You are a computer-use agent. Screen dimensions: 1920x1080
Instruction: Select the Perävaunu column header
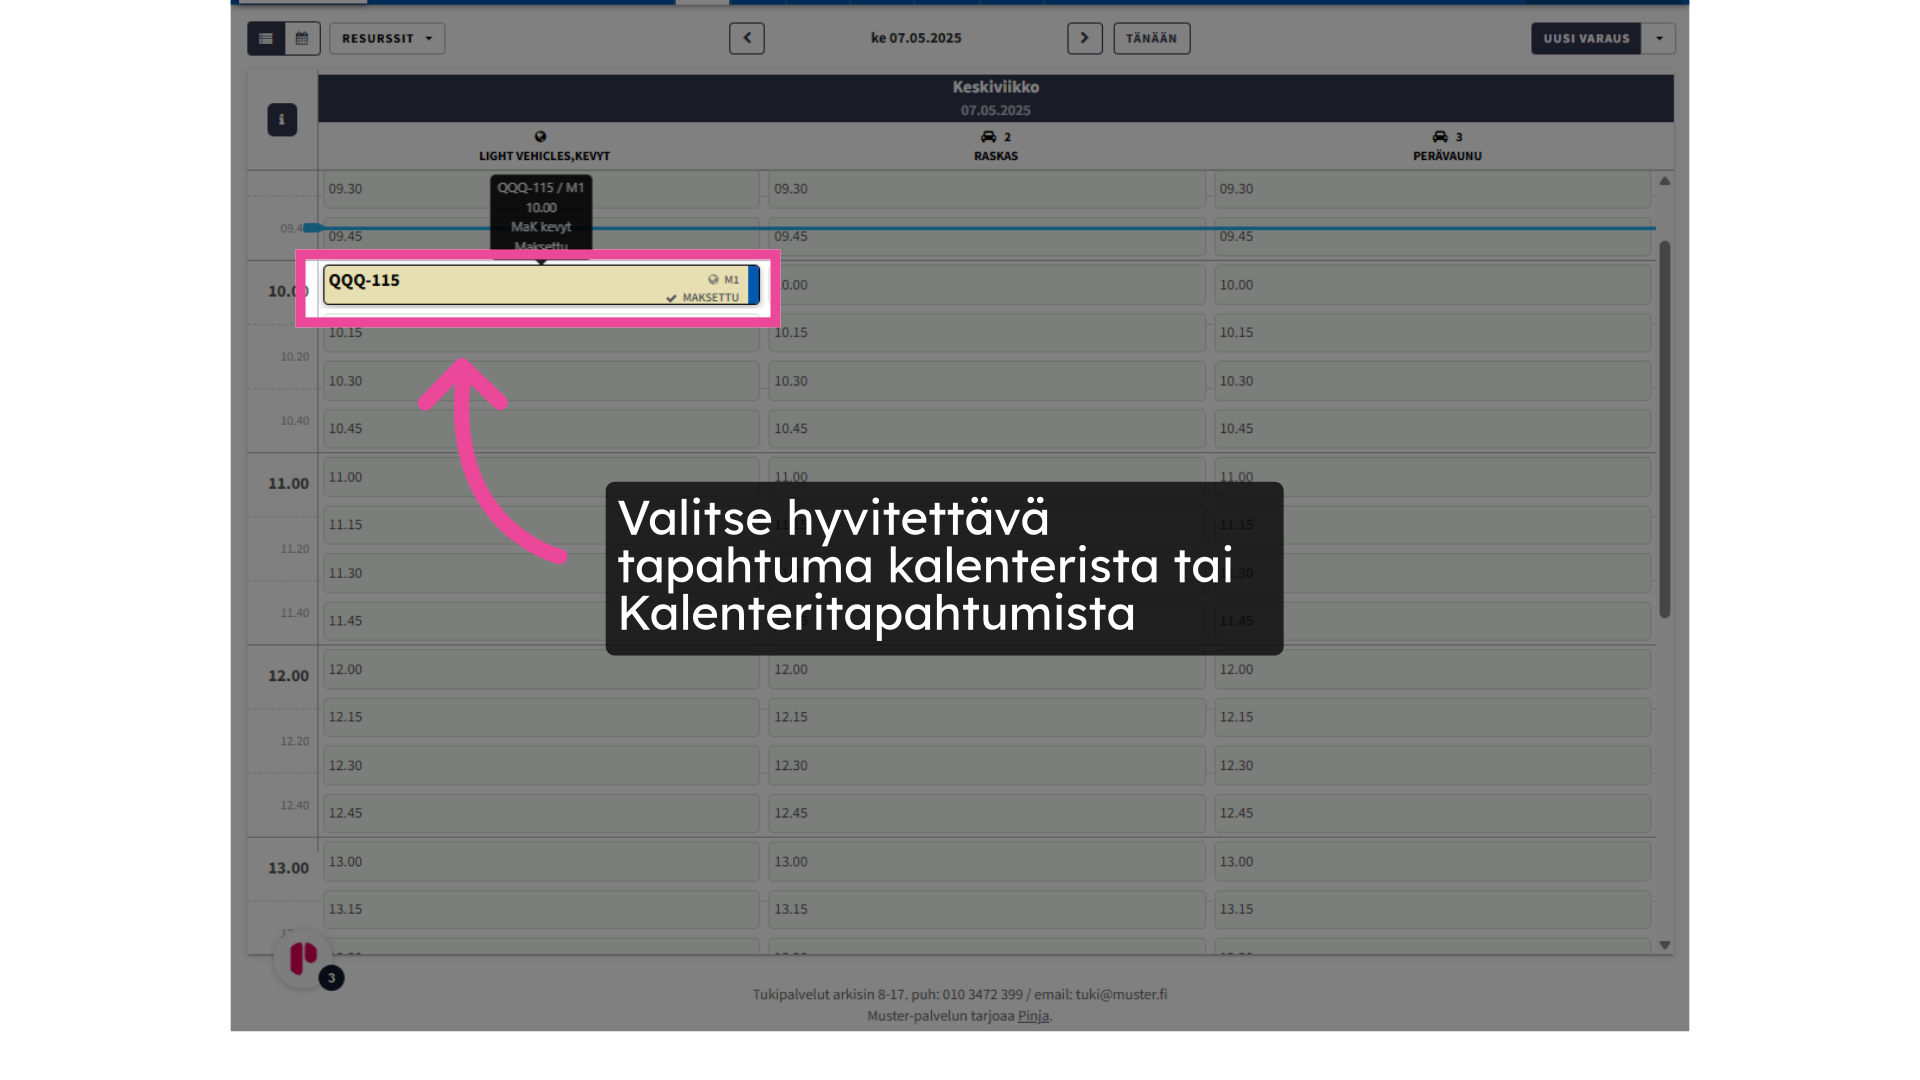(x=1447, y=146)
